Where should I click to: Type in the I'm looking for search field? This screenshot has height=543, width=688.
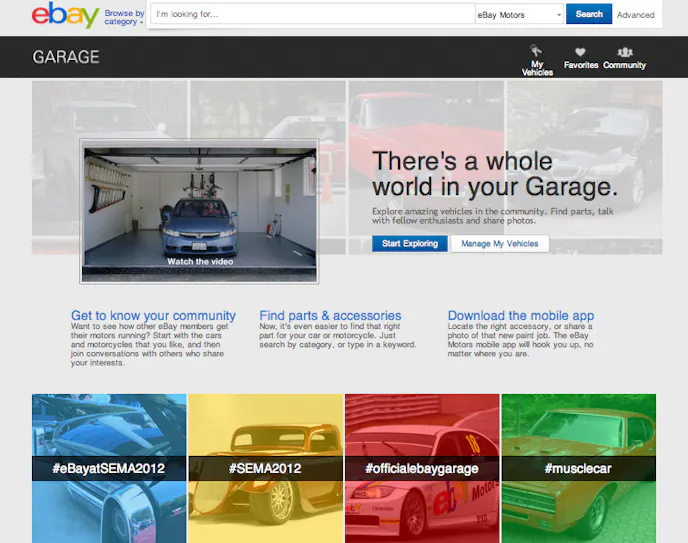(x=312, y=15)
